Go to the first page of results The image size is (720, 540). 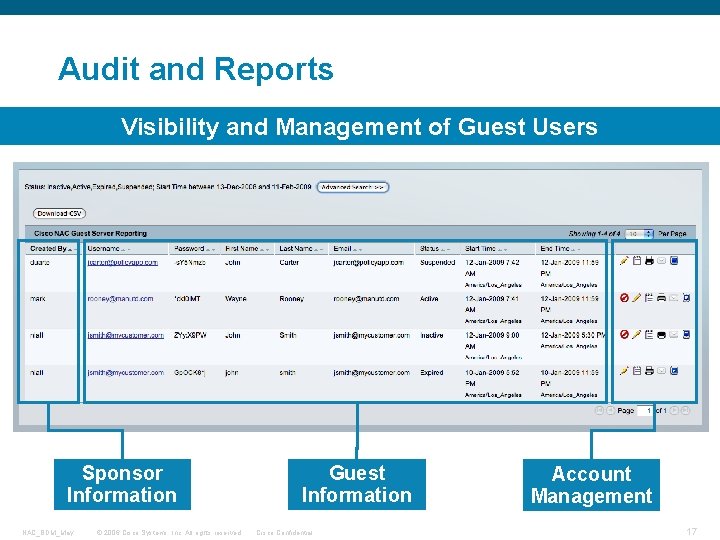(599, 411)
